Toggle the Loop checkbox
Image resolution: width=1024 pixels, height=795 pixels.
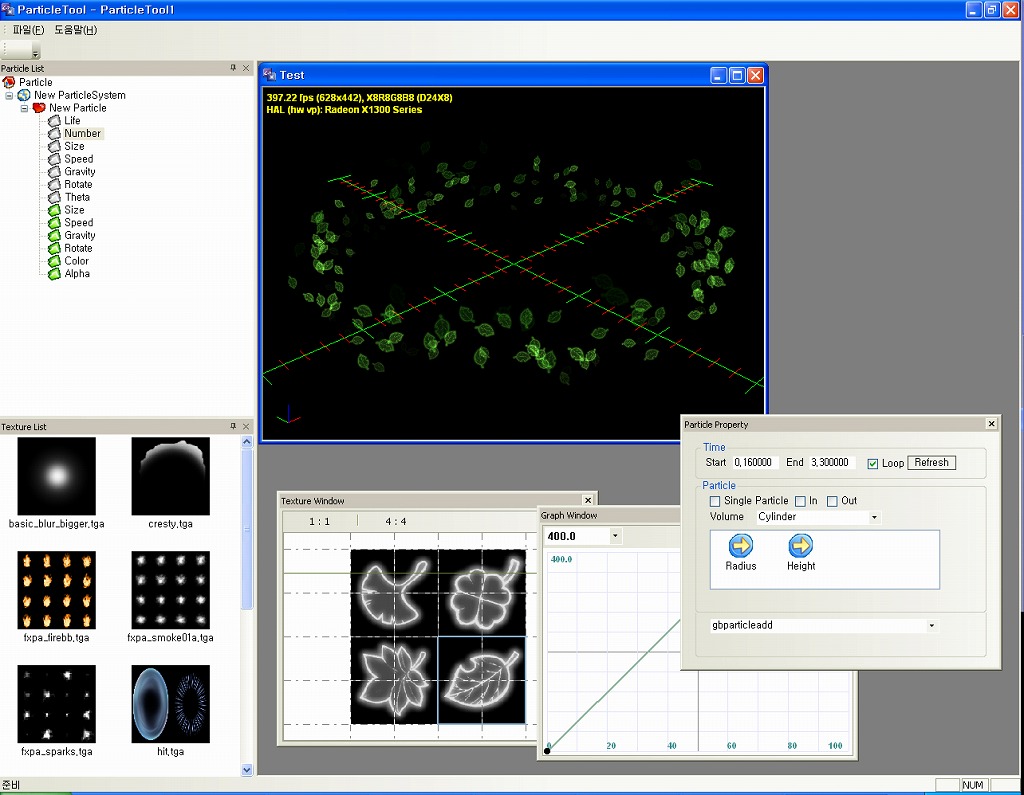(x=873, y=464)
